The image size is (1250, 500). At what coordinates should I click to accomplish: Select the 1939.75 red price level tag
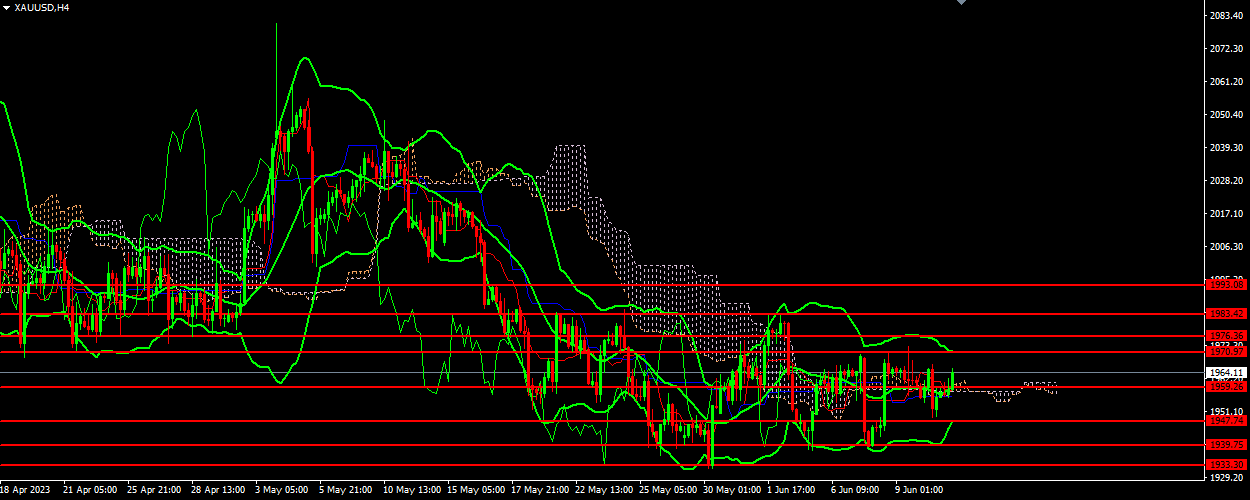tap(1226, 445)
